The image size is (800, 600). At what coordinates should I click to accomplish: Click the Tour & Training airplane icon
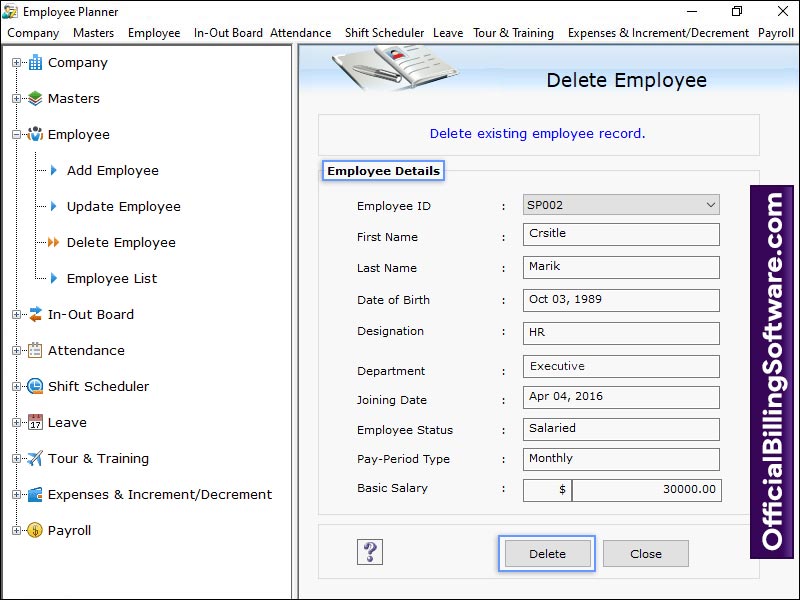(x=35, y=459)
